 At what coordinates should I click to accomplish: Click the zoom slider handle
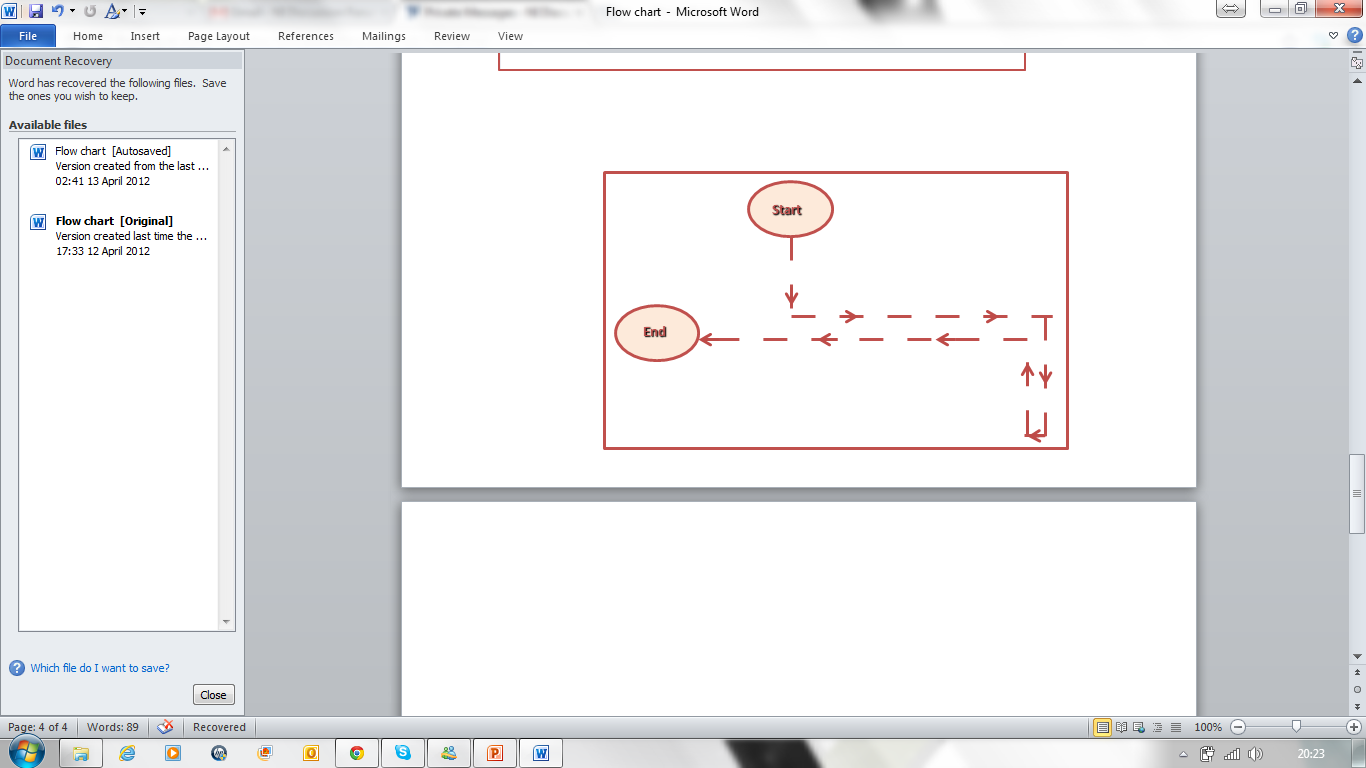coord(1296,727)
